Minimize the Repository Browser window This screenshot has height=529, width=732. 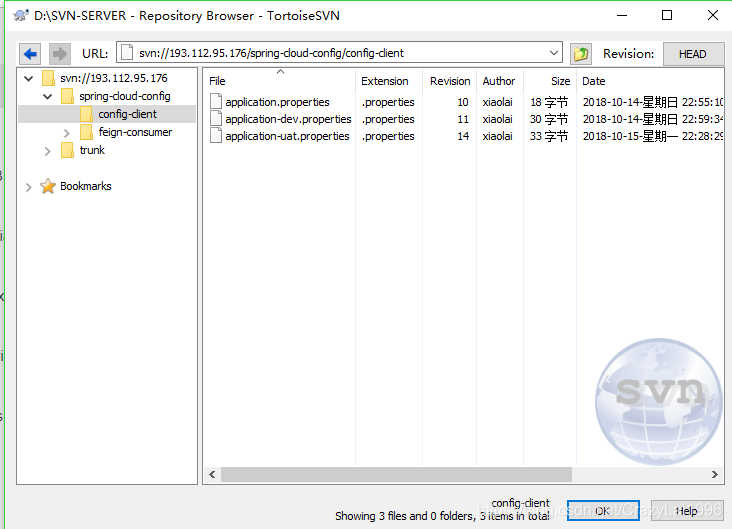tap(622, 15)
